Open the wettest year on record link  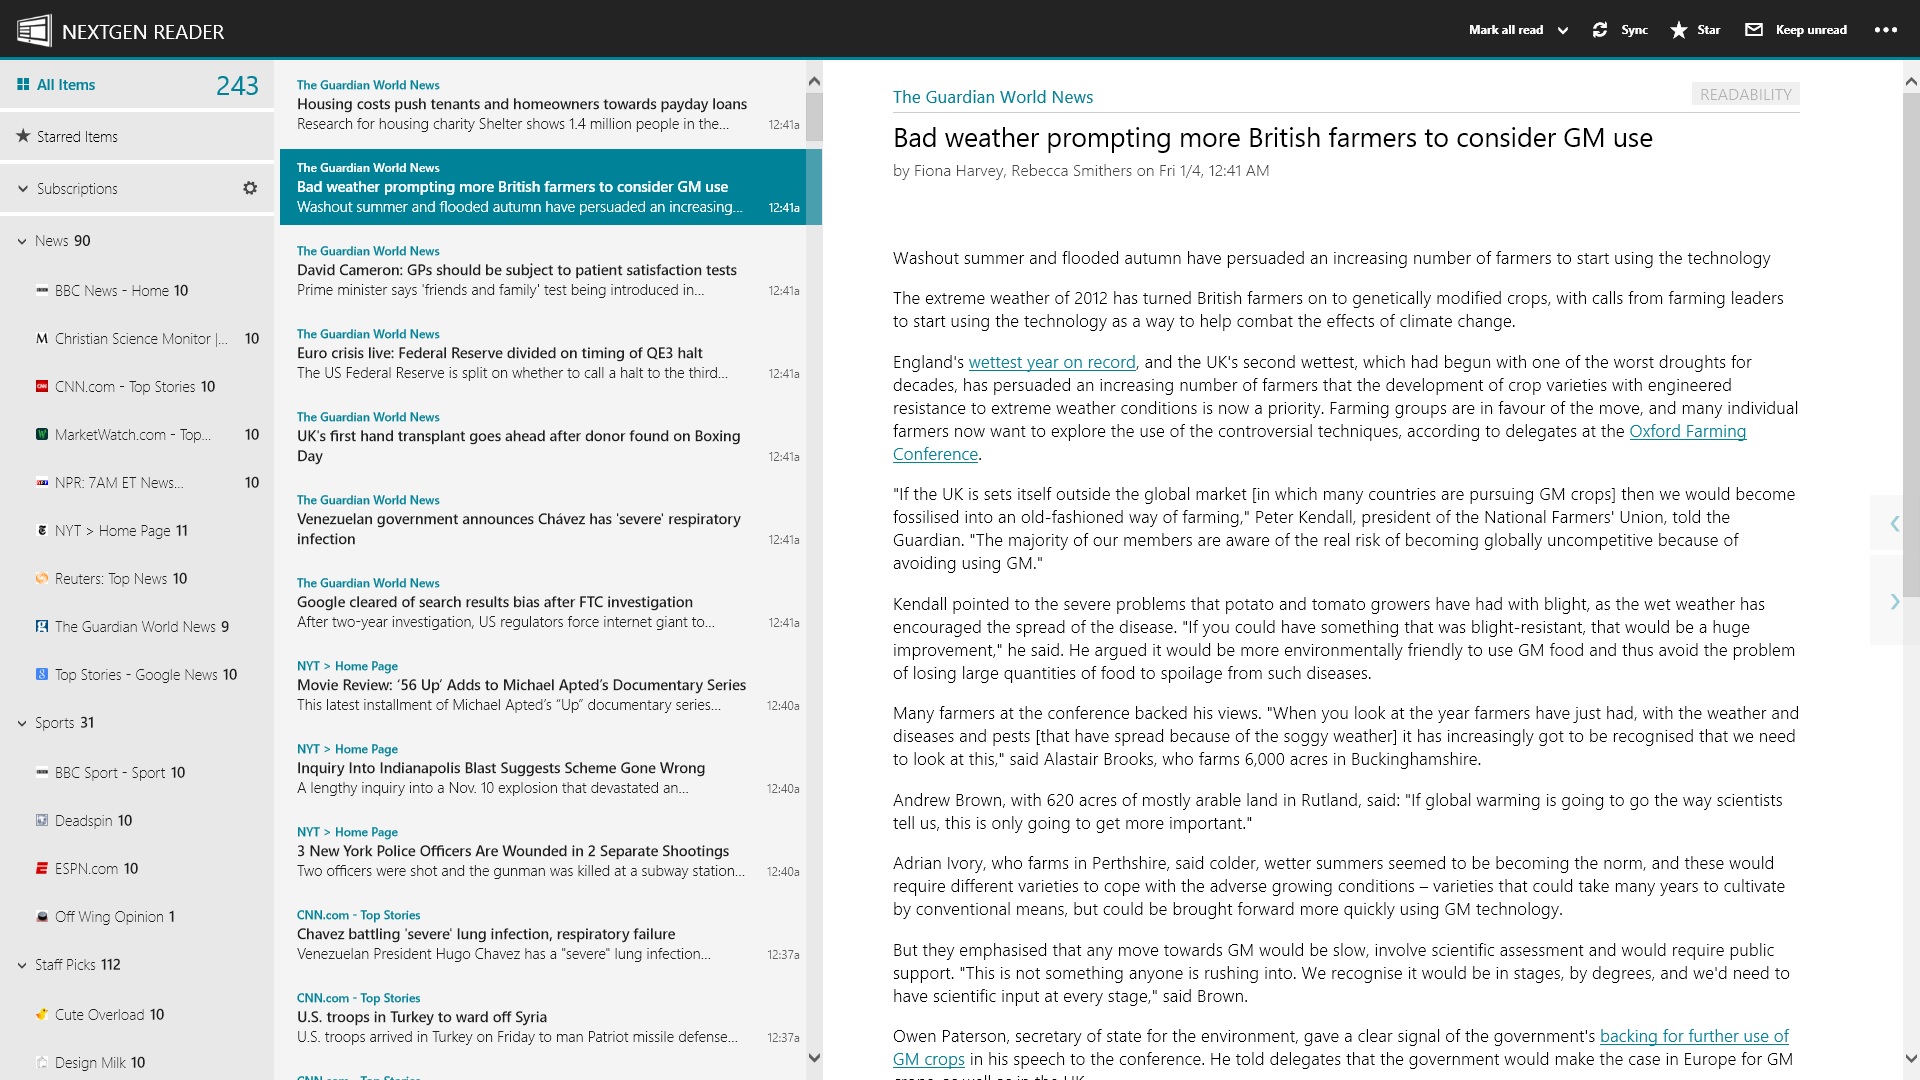1050,362
